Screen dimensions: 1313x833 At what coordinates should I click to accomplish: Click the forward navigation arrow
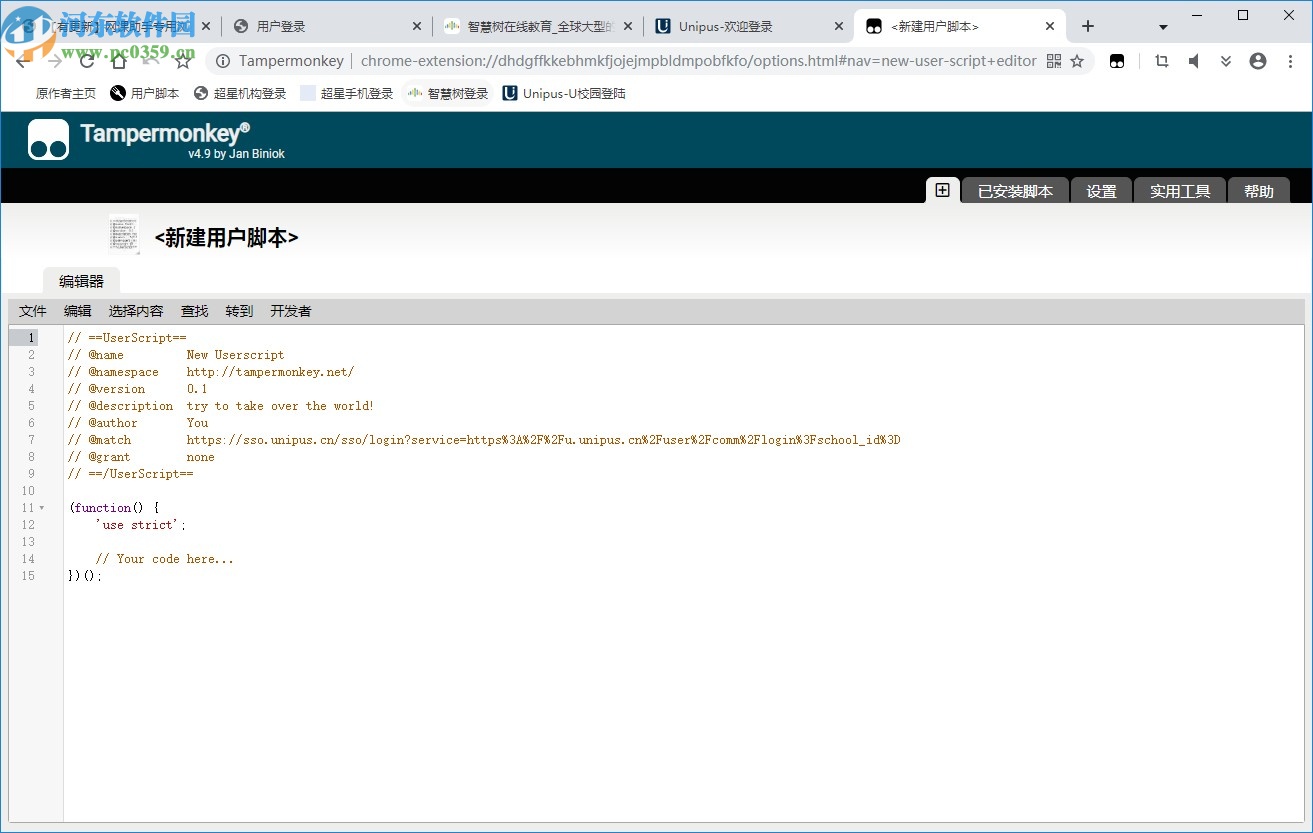(x=54, y=61)
